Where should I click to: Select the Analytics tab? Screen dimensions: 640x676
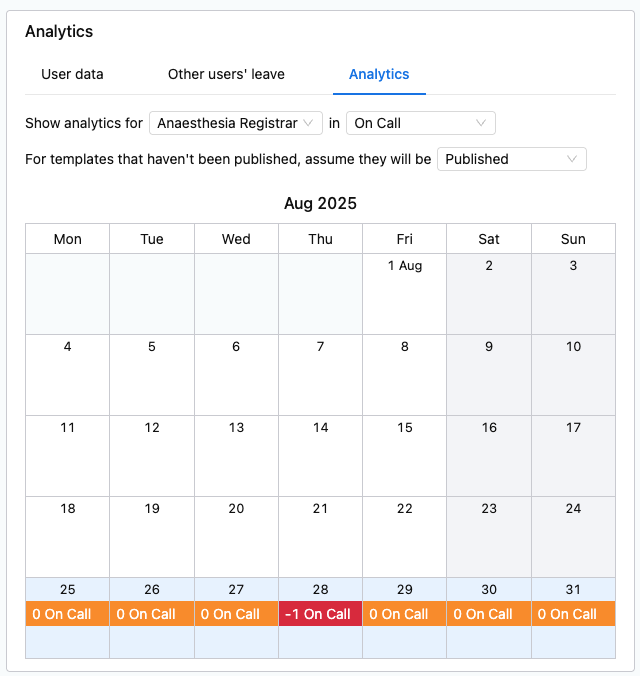tap(379, 74)
